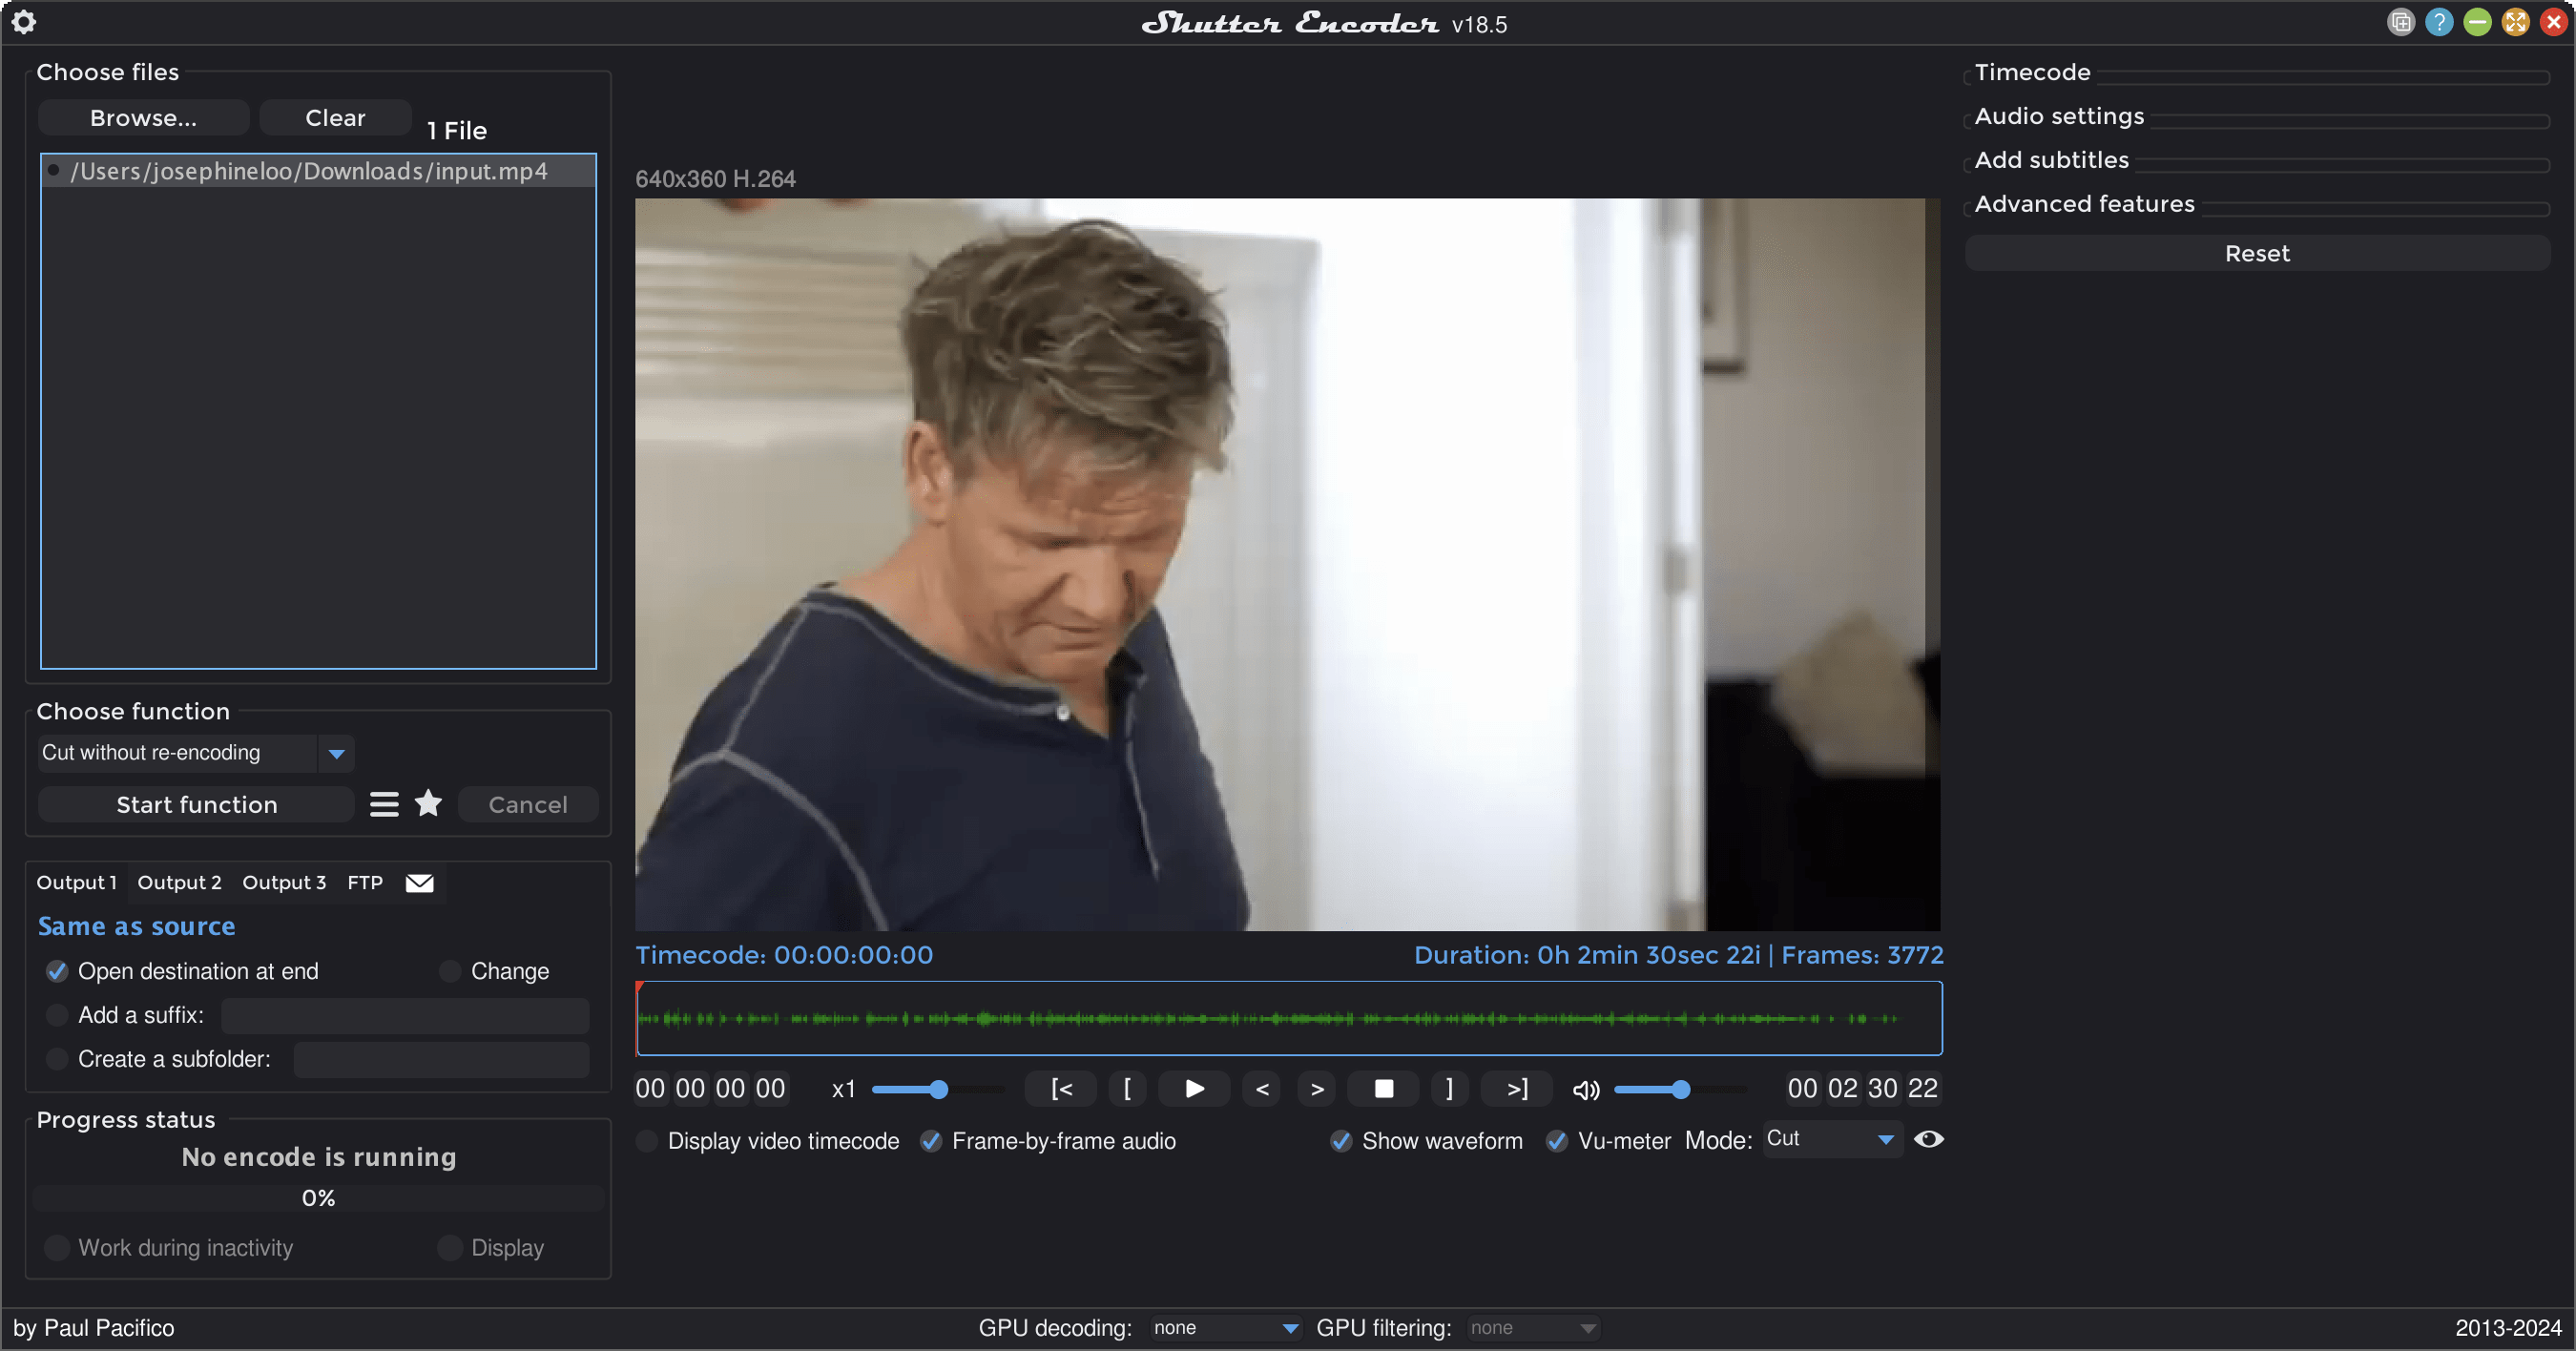Toggle Frame-by-frame audio checkbox
2576x1351 pixels.
[x=931, y=1141]
